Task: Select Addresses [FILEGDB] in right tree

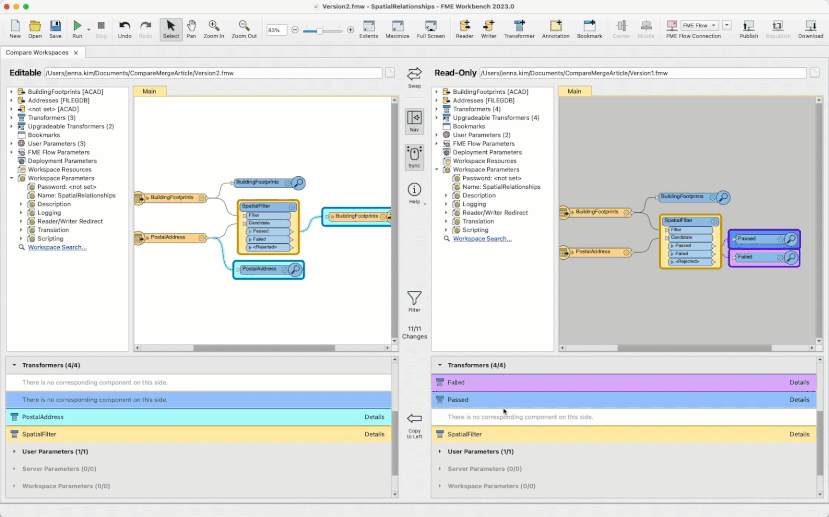Action: point(483,100)
